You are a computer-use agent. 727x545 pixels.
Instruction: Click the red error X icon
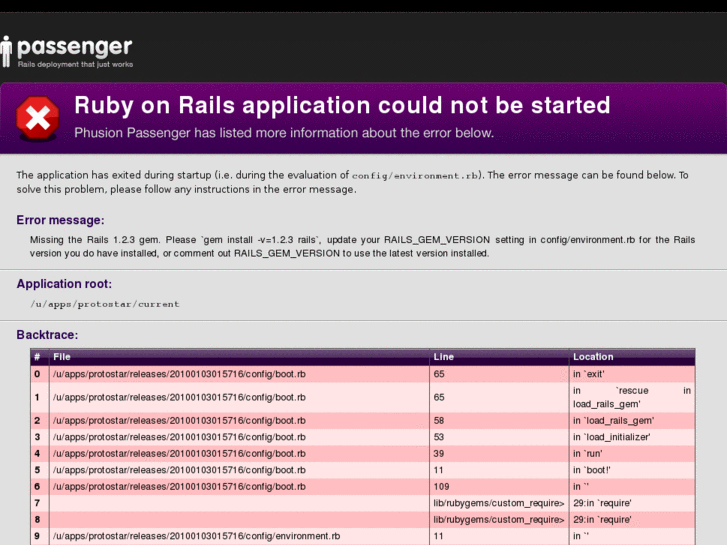[x=37, y=119]
